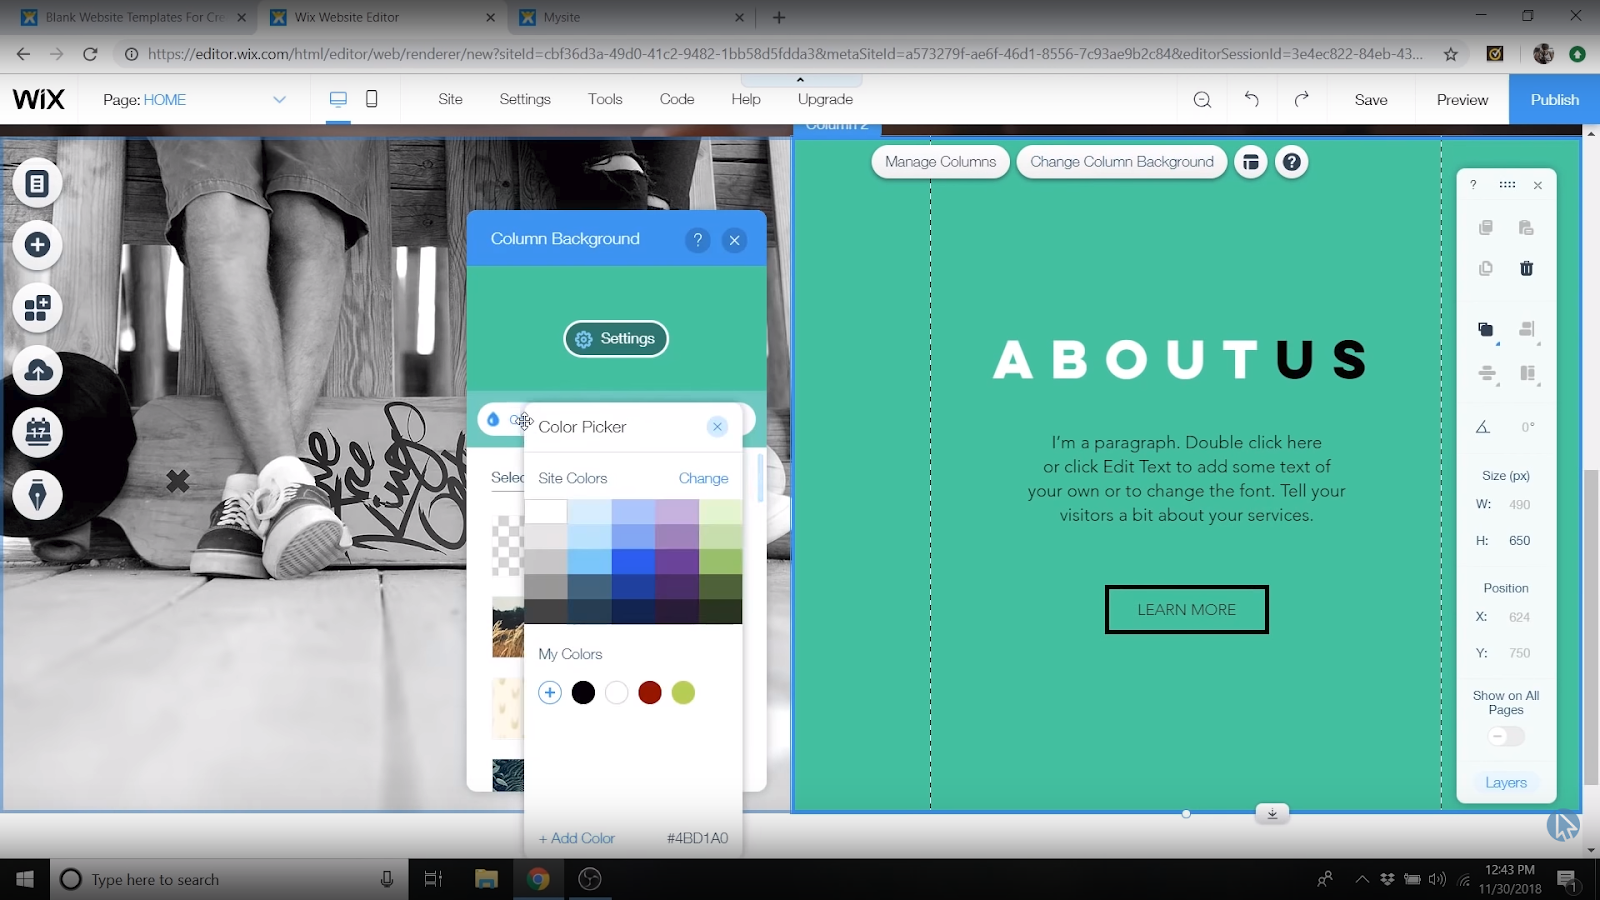This screenshot has width=1600, height=900.
Task: Open the Add Apps icon in left sidebar
Action: coord(37,308)
